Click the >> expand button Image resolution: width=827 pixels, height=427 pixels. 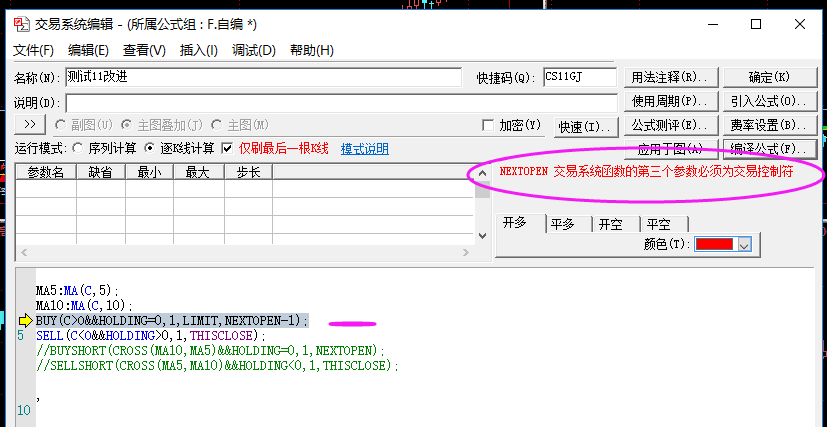point(30,125)
